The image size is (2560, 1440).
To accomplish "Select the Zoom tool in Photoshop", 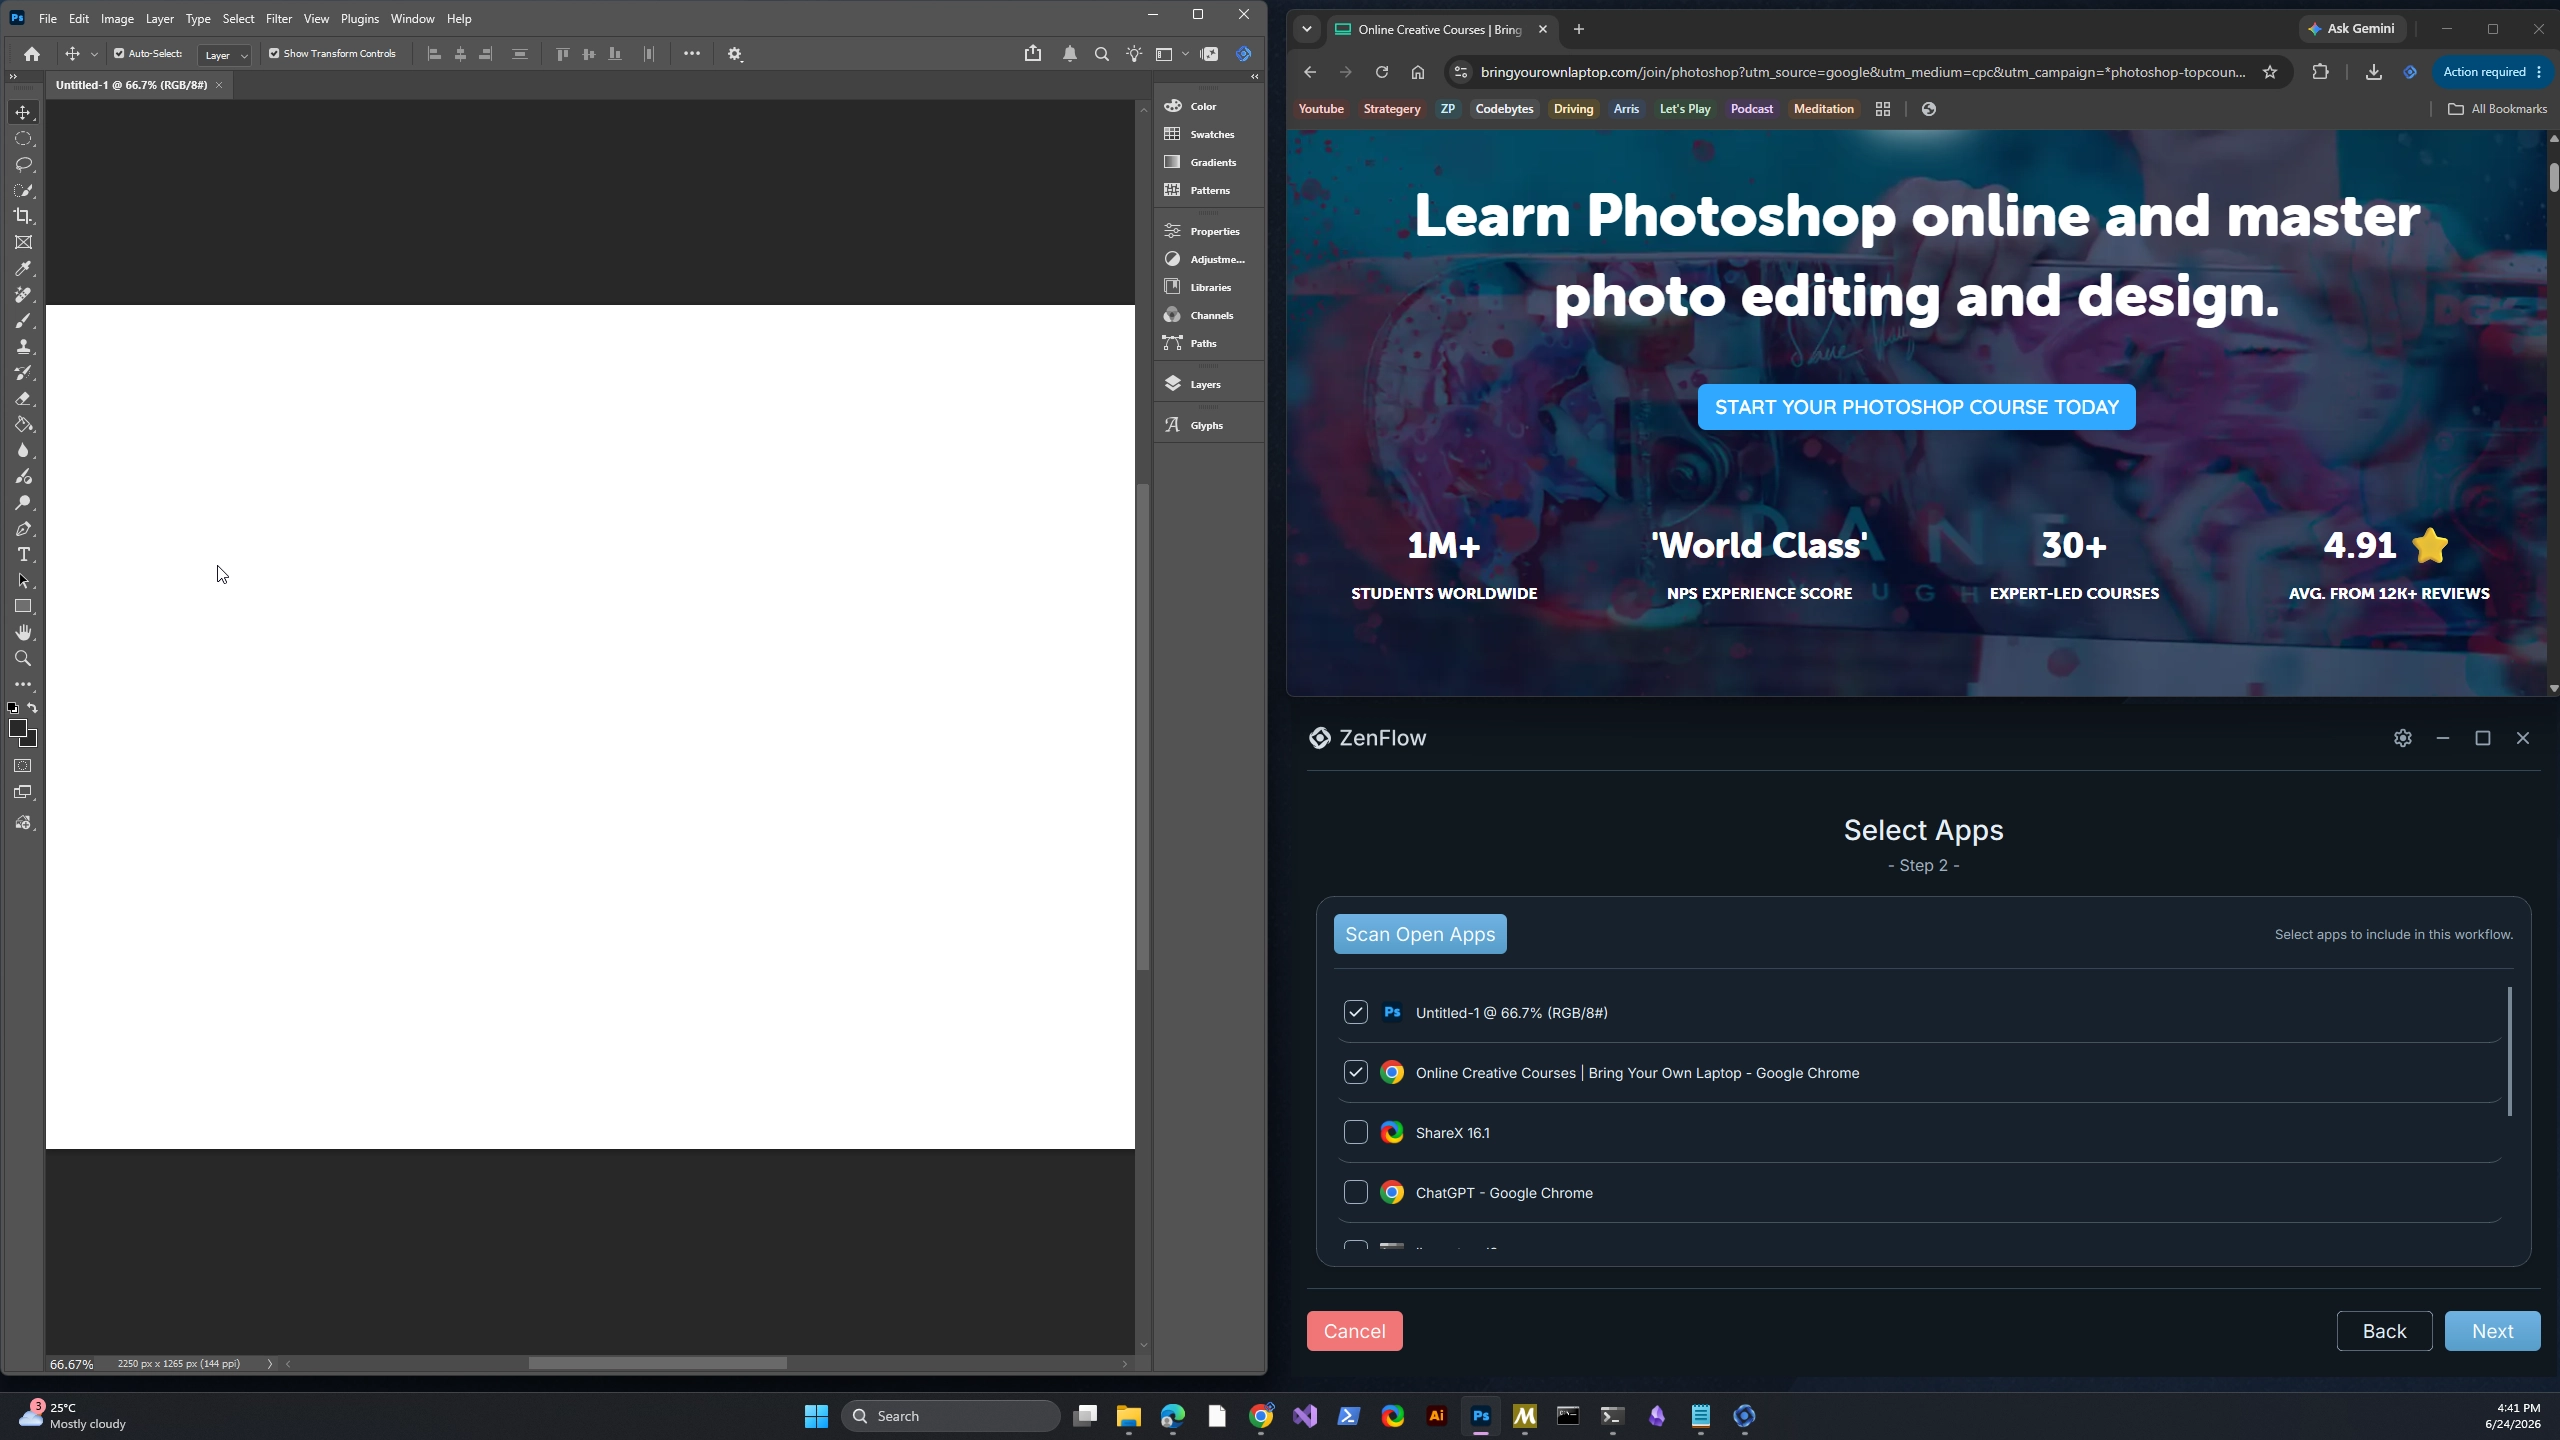I will (23, 658).
